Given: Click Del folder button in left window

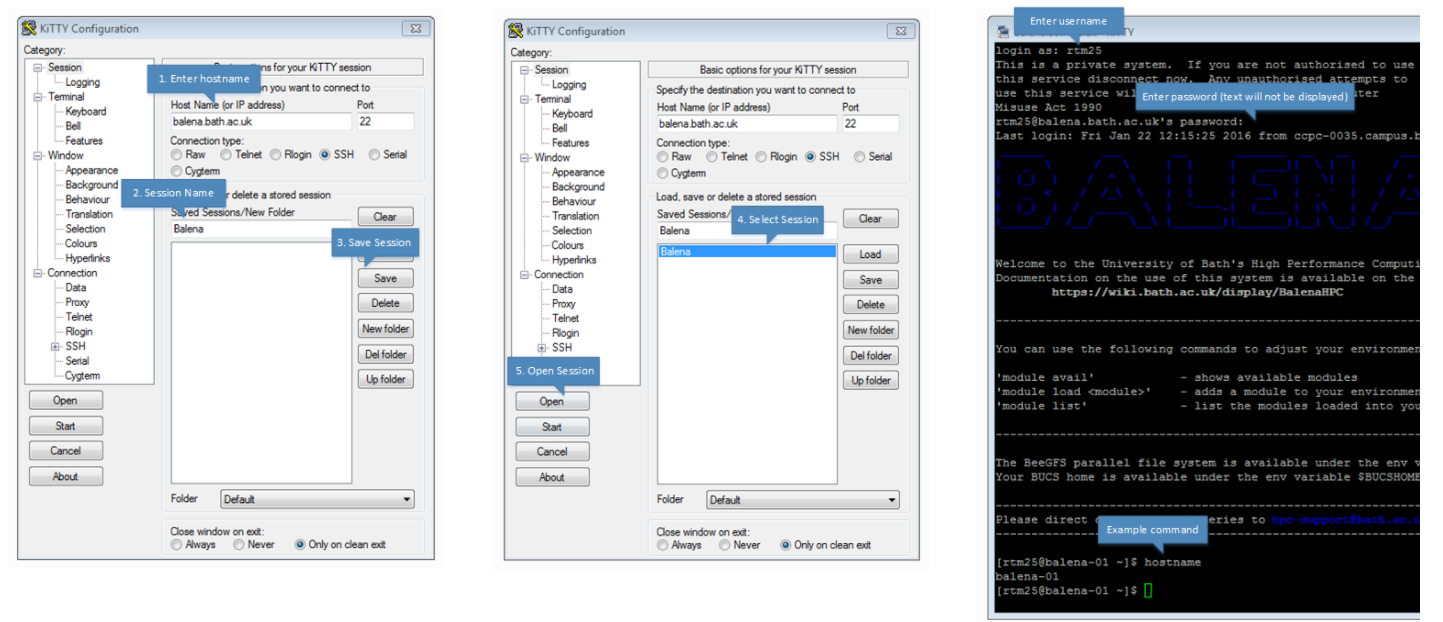Looking at the screenshot, I should coord(385,355).
